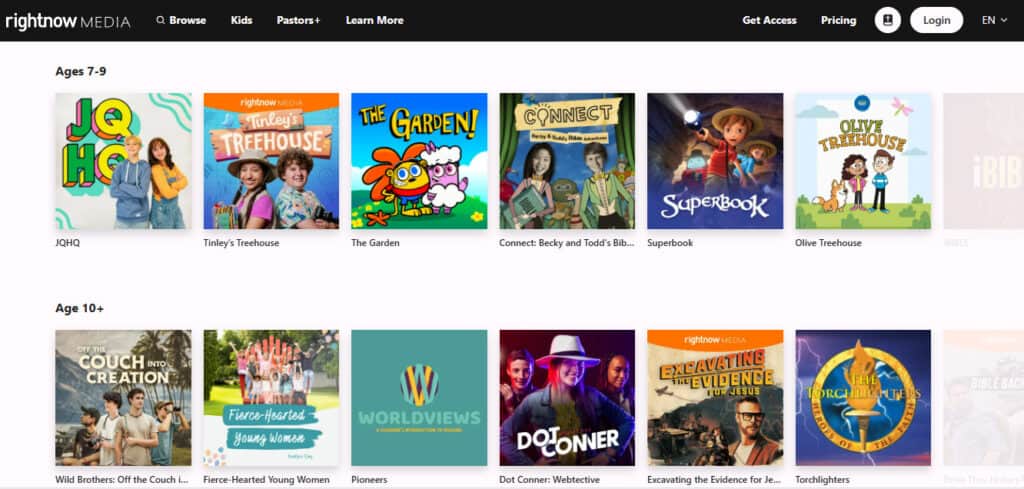Go to the Pricing page

point(839,20)
